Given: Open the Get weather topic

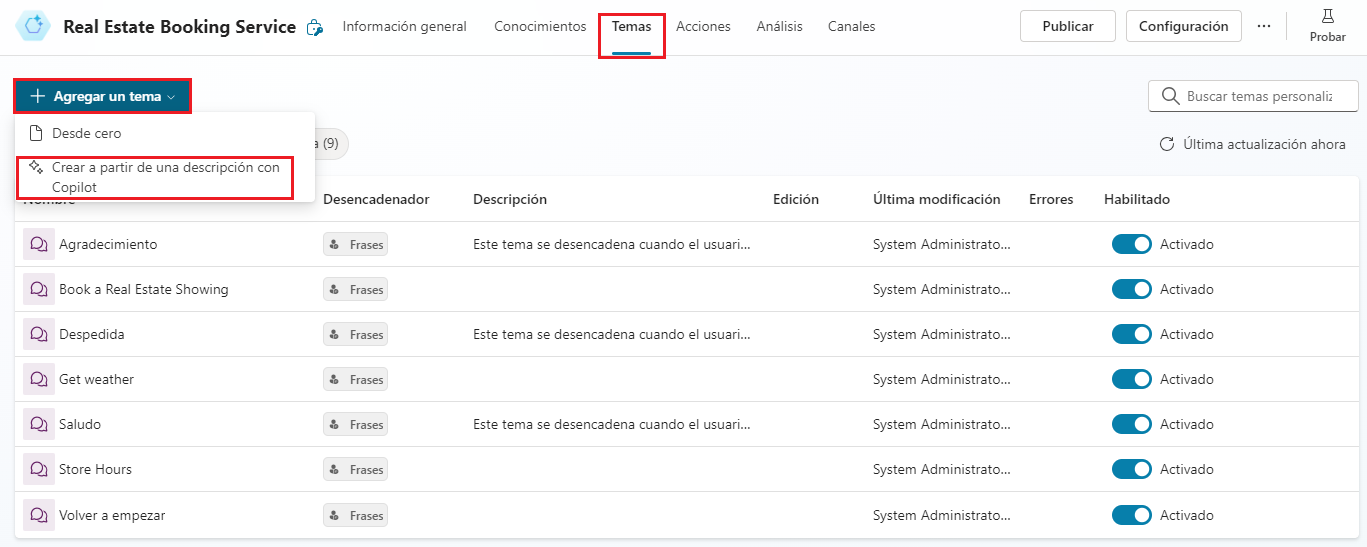Looking at the screenshot, I should point(96,379).
